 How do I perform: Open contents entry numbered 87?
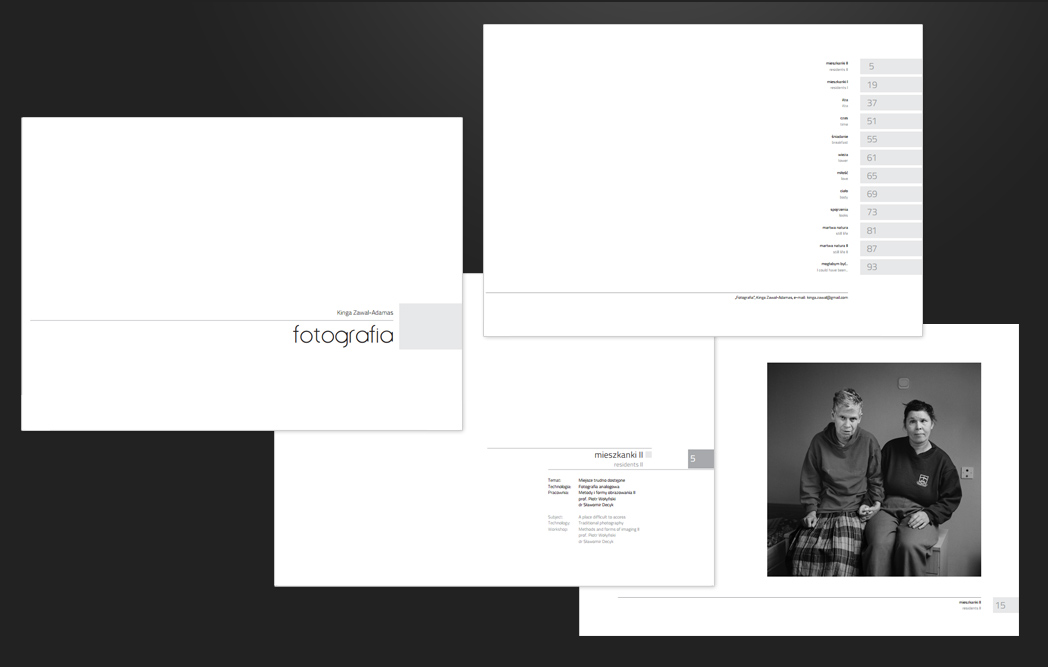[890, 249]
